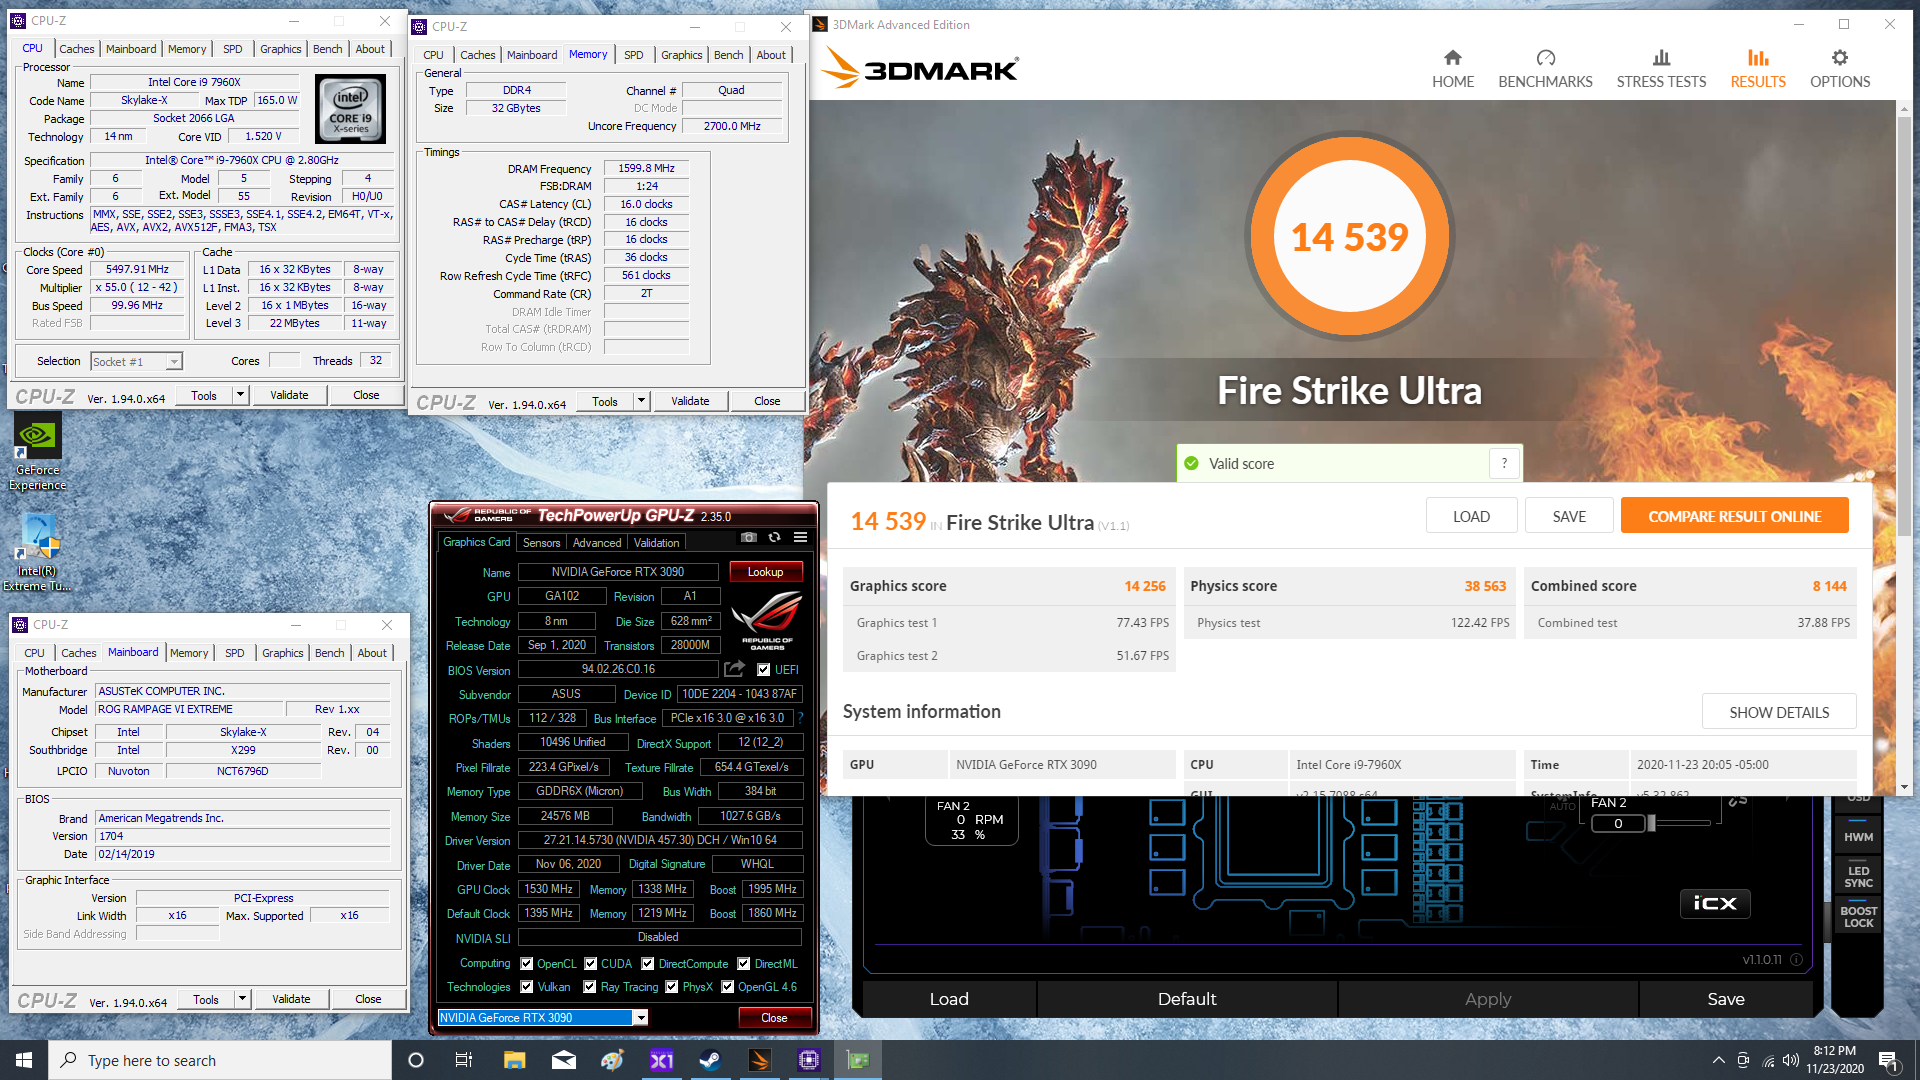Switch to SPD tab in CPU-Z Memory window
The image size is (1920, 1080).
click(633, 55)
